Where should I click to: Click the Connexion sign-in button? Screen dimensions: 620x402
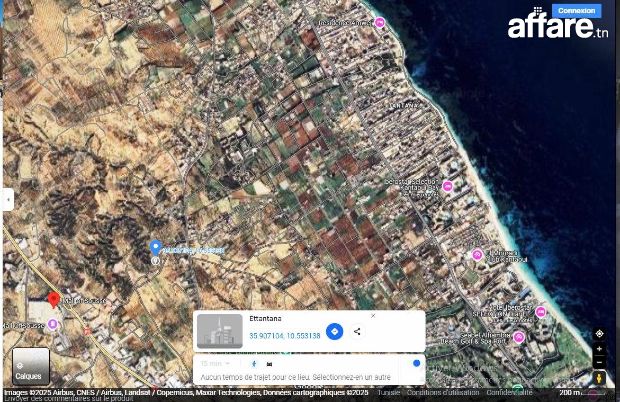(576, 10)
